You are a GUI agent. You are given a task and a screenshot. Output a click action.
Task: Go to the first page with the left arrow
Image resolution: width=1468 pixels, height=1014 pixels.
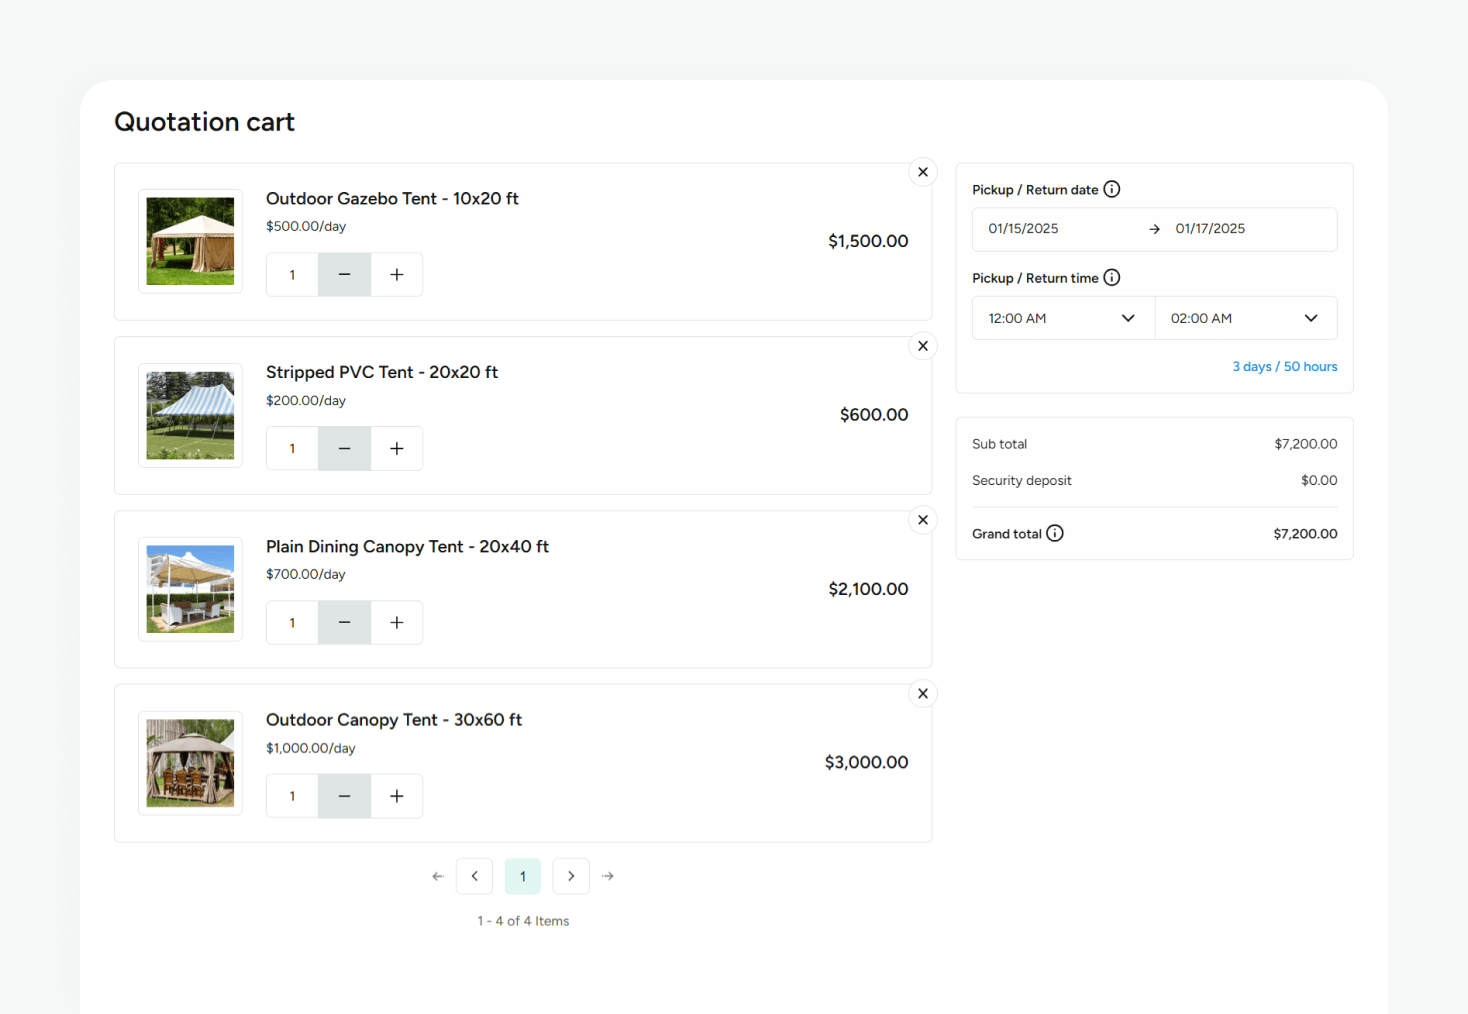(438, 876)
